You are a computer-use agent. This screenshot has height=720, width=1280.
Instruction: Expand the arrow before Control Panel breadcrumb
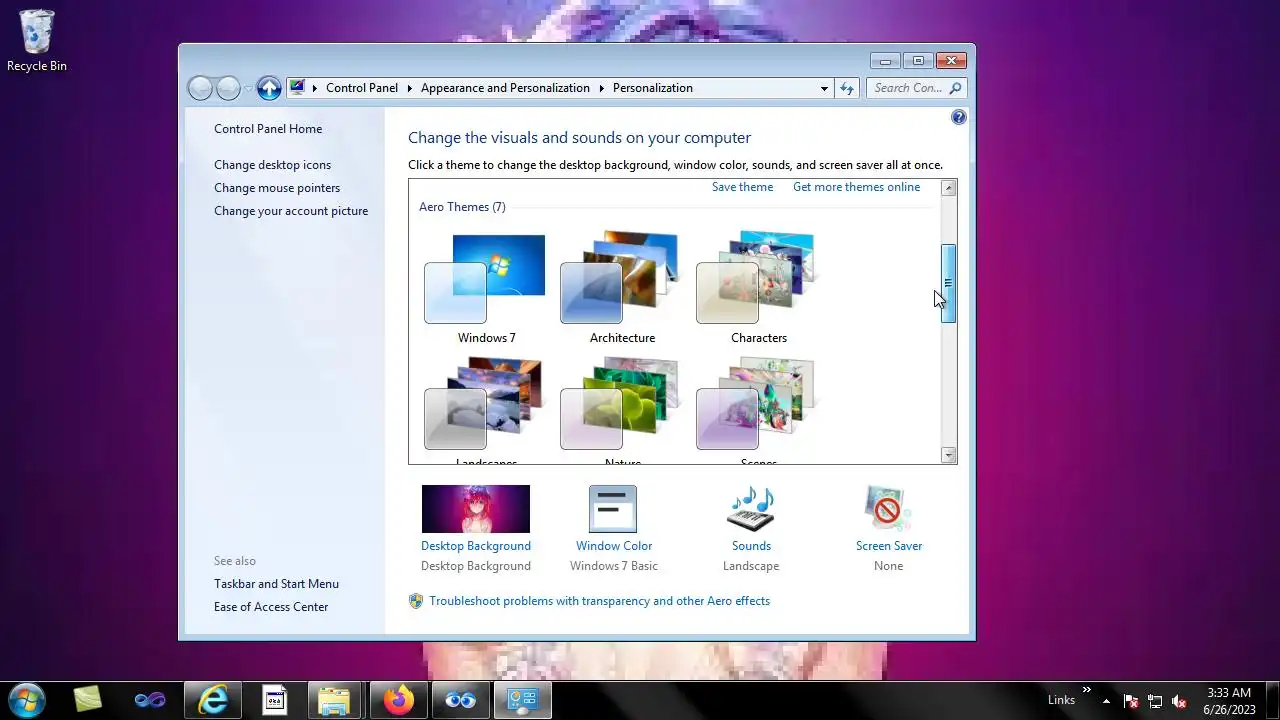(315, 88)
